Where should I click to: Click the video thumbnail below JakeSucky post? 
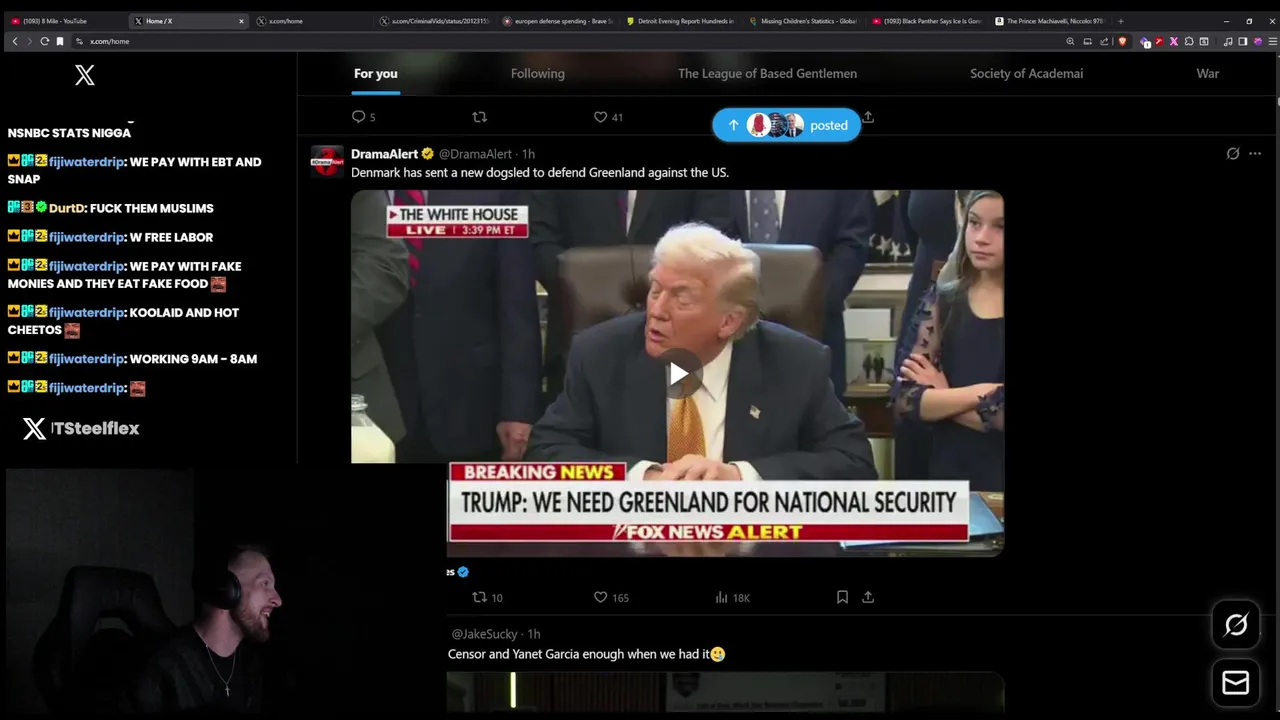coord(725,691)
